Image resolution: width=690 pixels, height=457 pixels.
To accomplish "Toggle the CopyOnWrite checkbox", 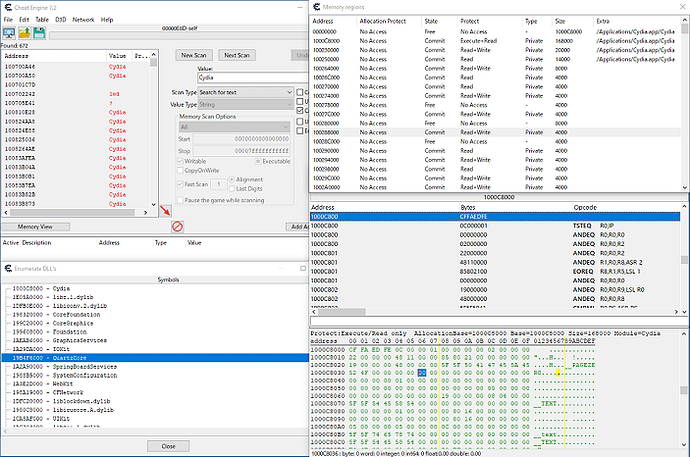I will pyautogui.click(x=180, y=171).
